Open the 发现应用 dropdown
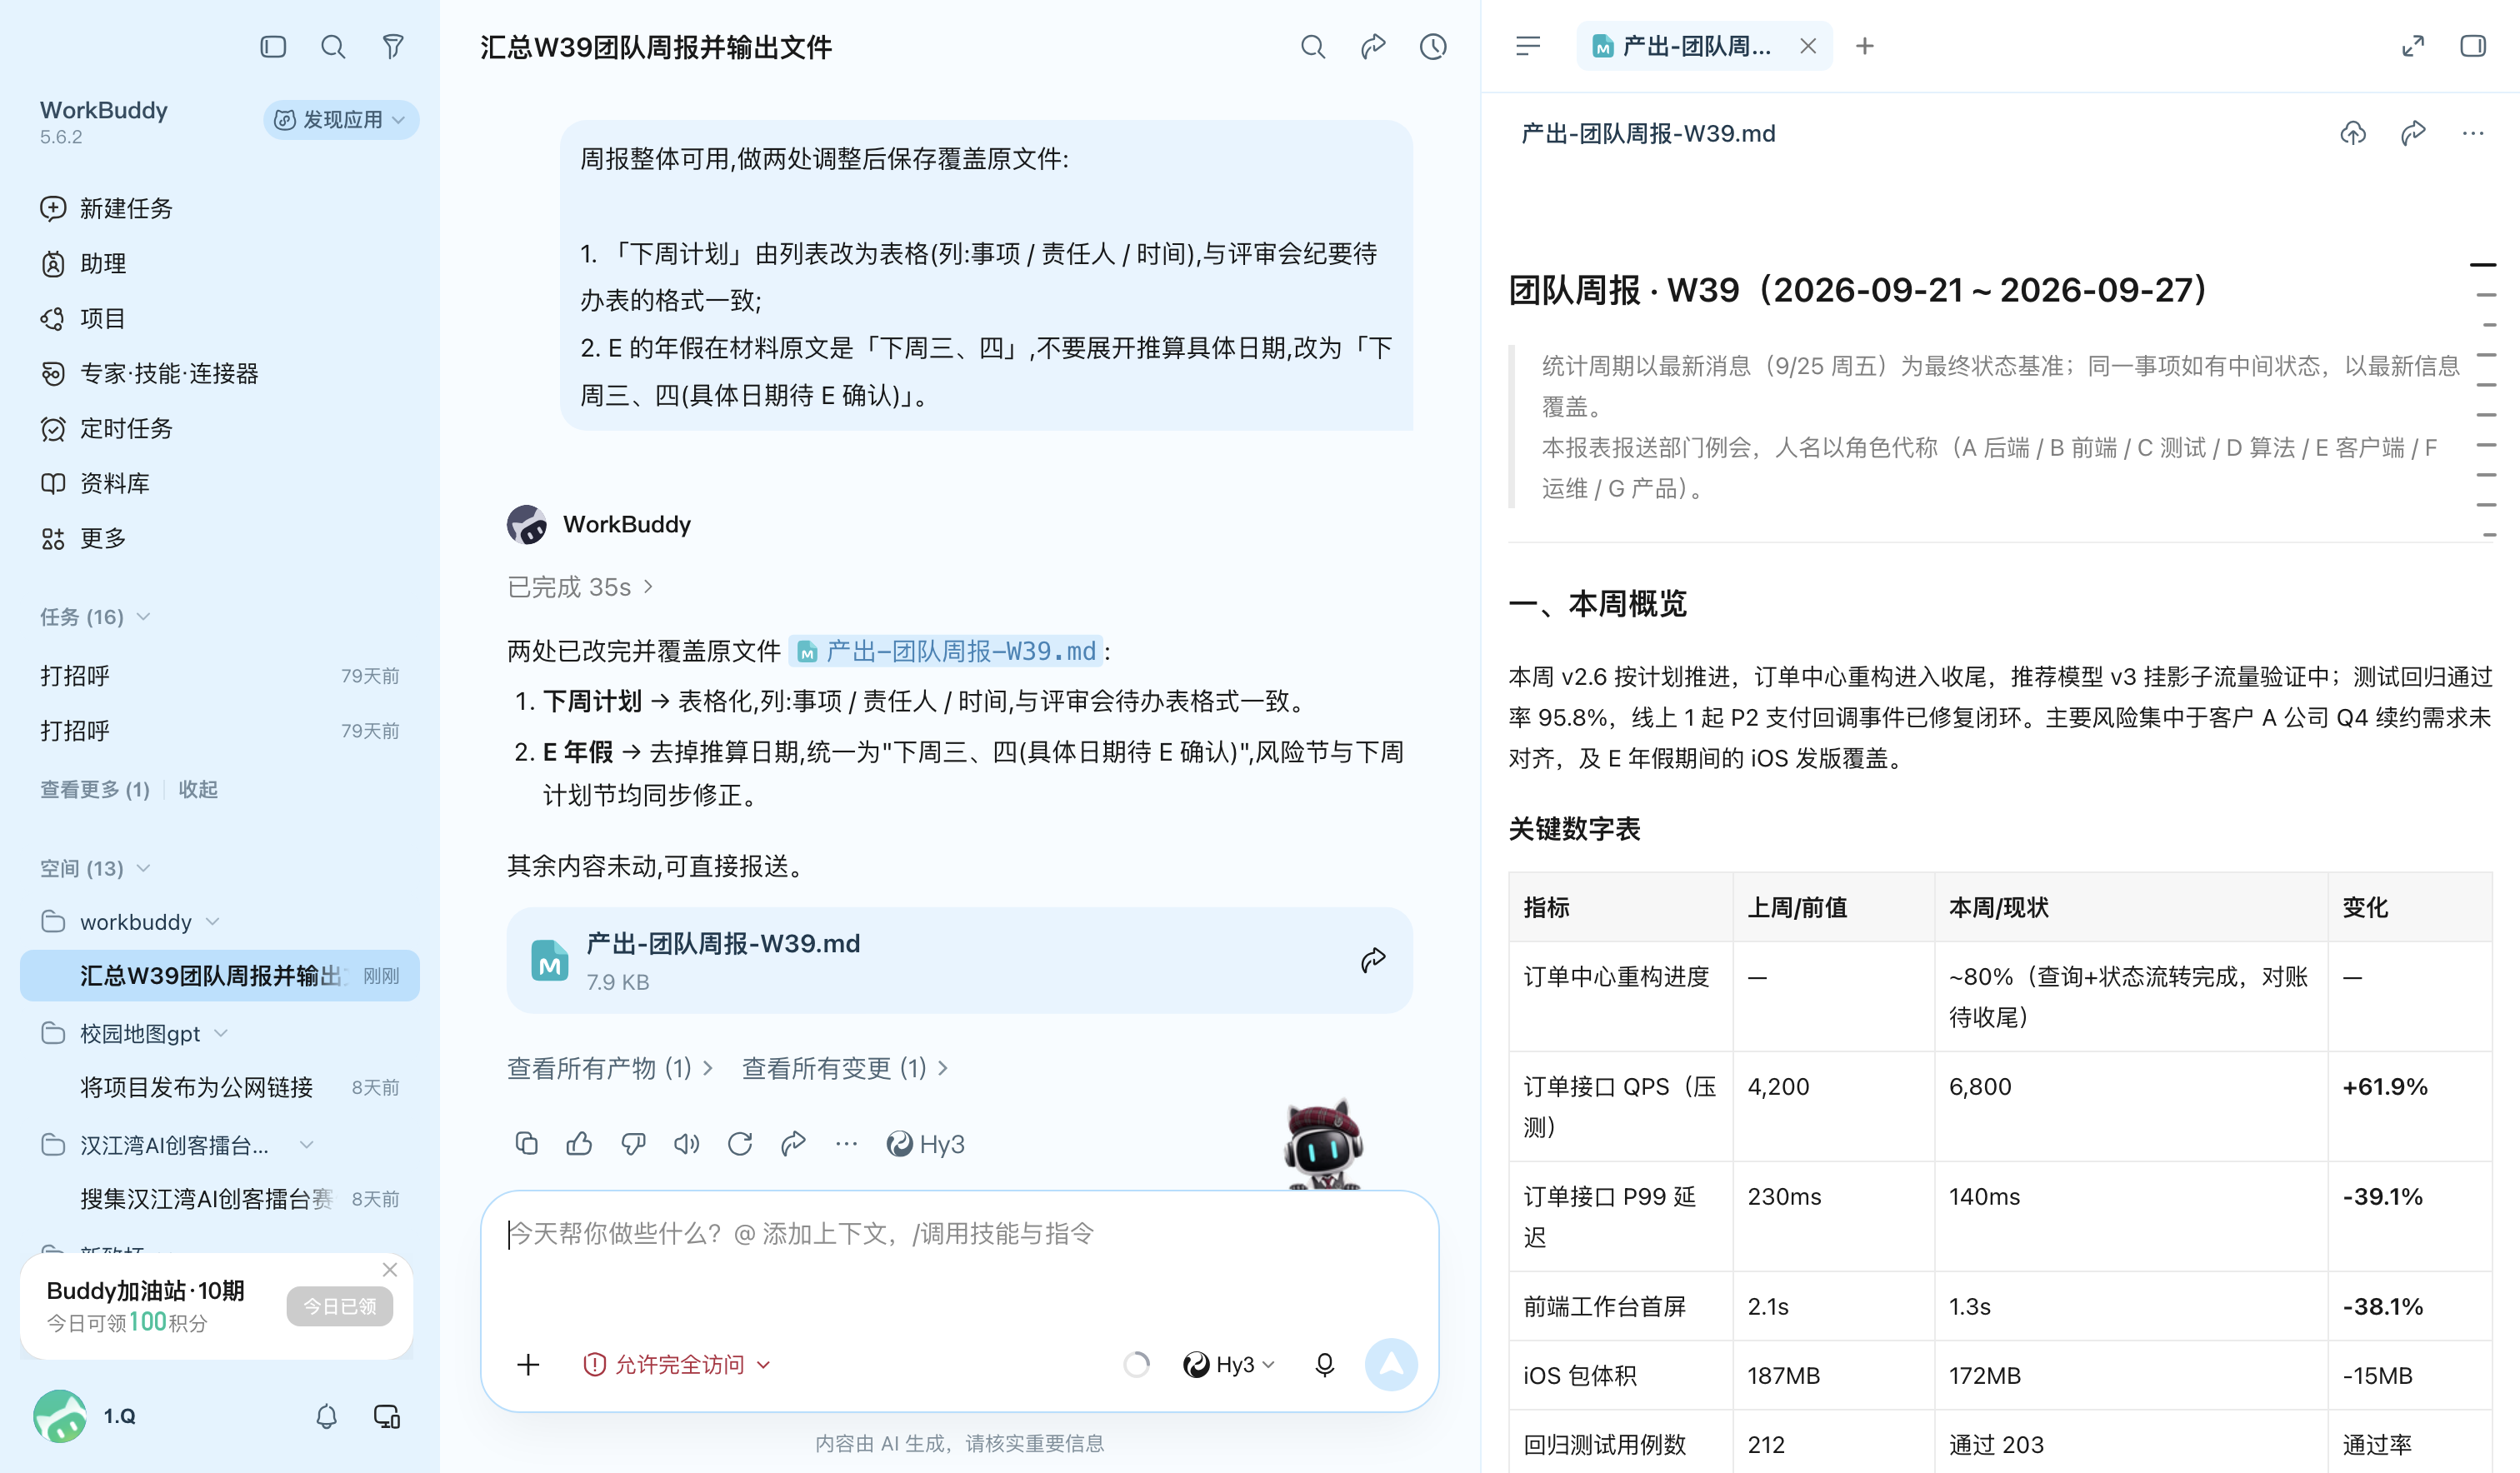 point(340,120)
